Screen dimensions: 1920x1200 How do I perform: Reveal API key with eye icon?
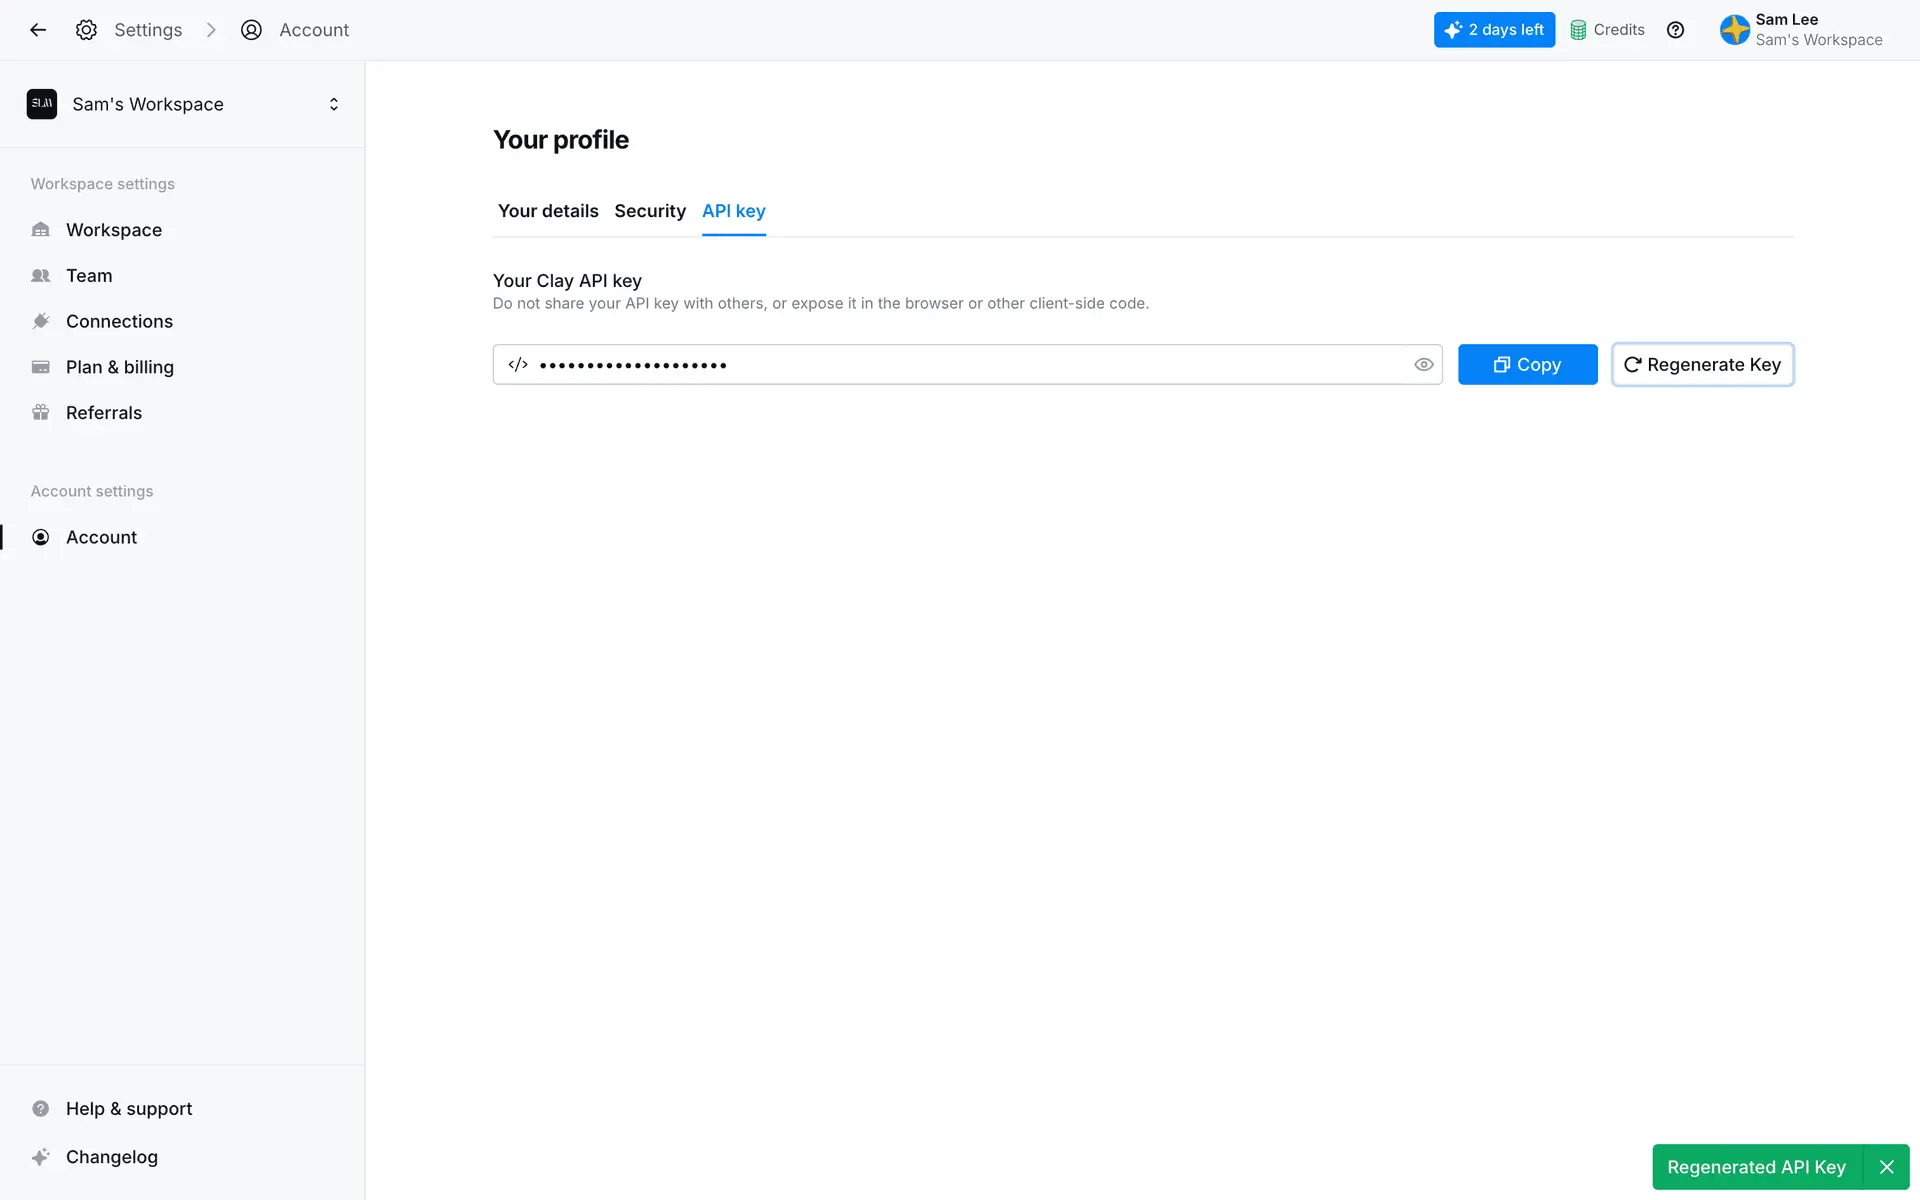pos(1423,365)
